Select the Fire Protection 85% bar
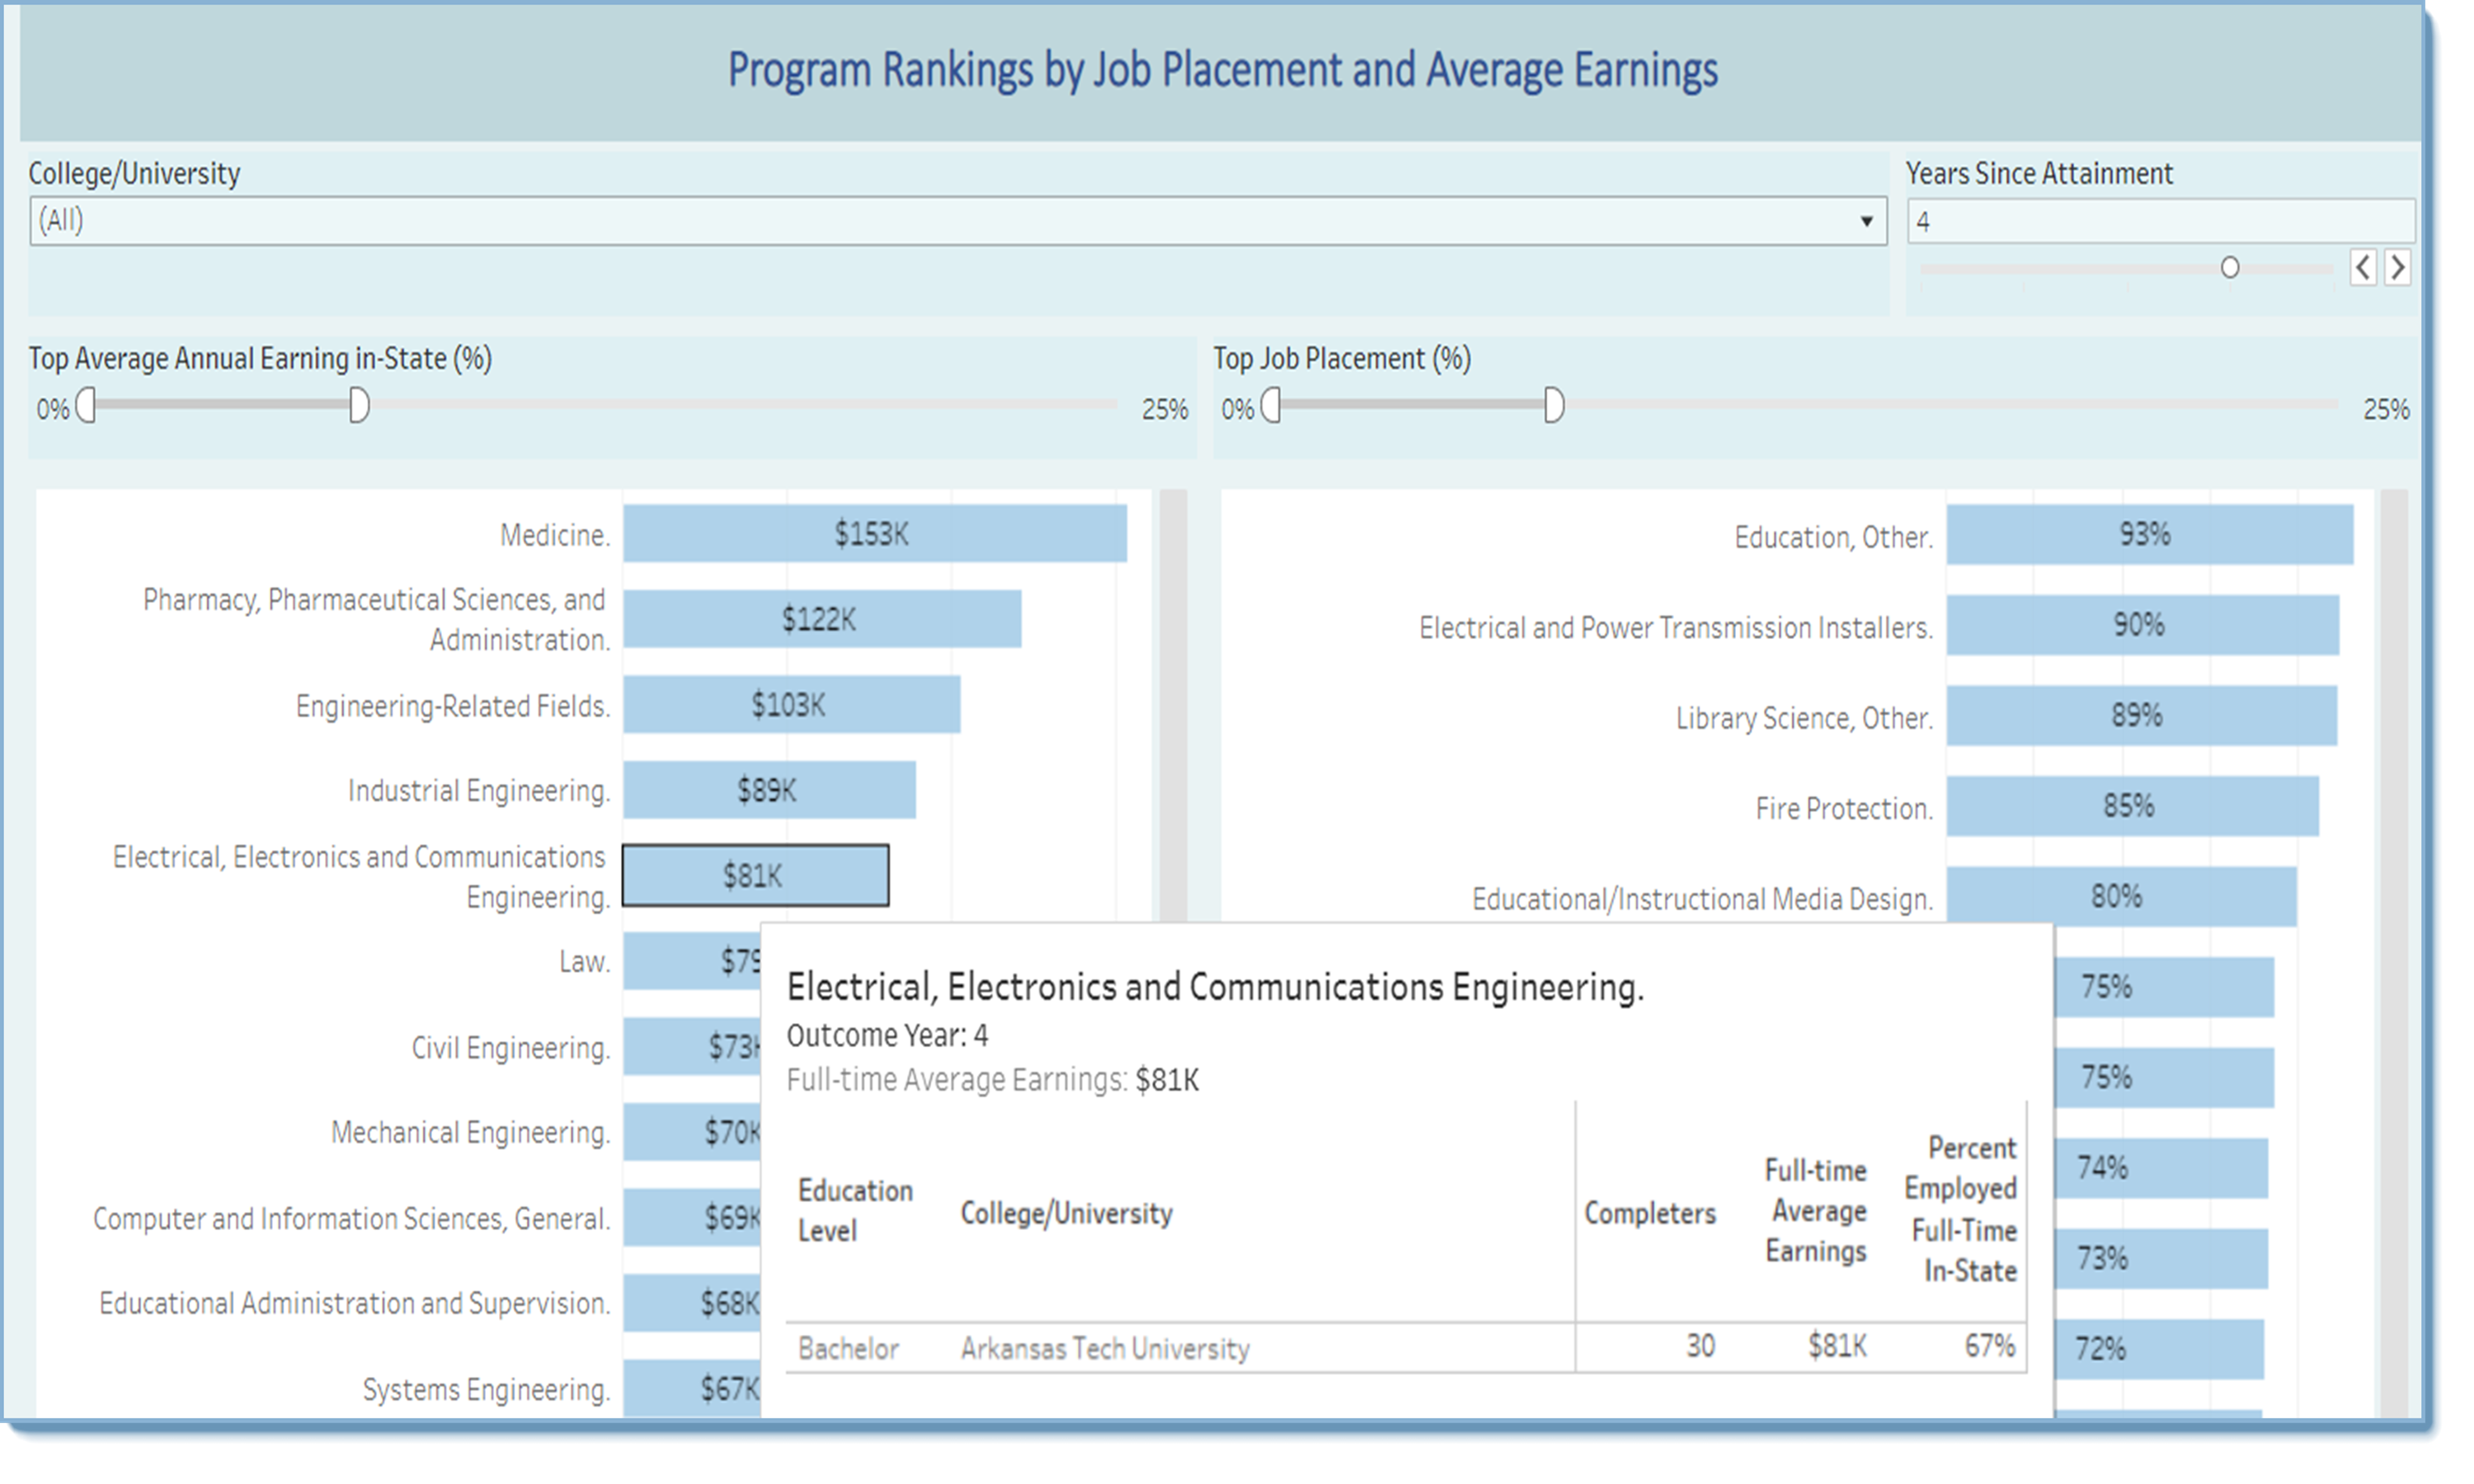 pyautogui.click(x=2133, y=806)
